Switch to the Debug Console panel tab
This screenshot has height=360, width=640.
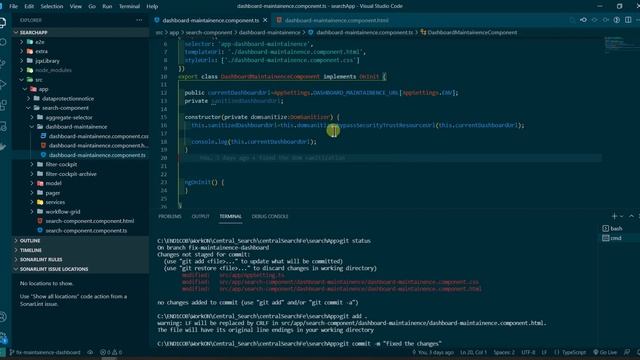(x=270, y=216)
